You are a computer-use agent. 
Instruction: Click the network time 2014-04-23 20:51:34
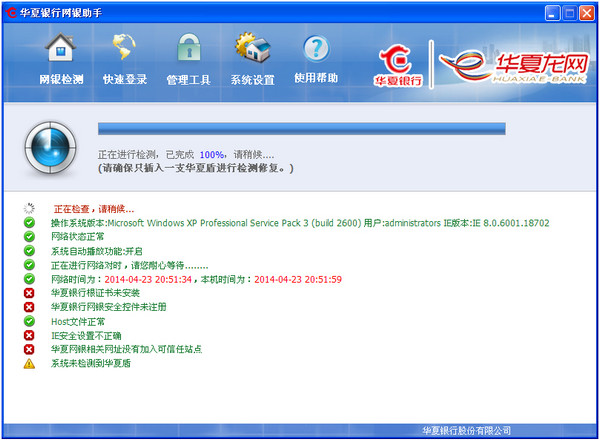tap(148, 280)
